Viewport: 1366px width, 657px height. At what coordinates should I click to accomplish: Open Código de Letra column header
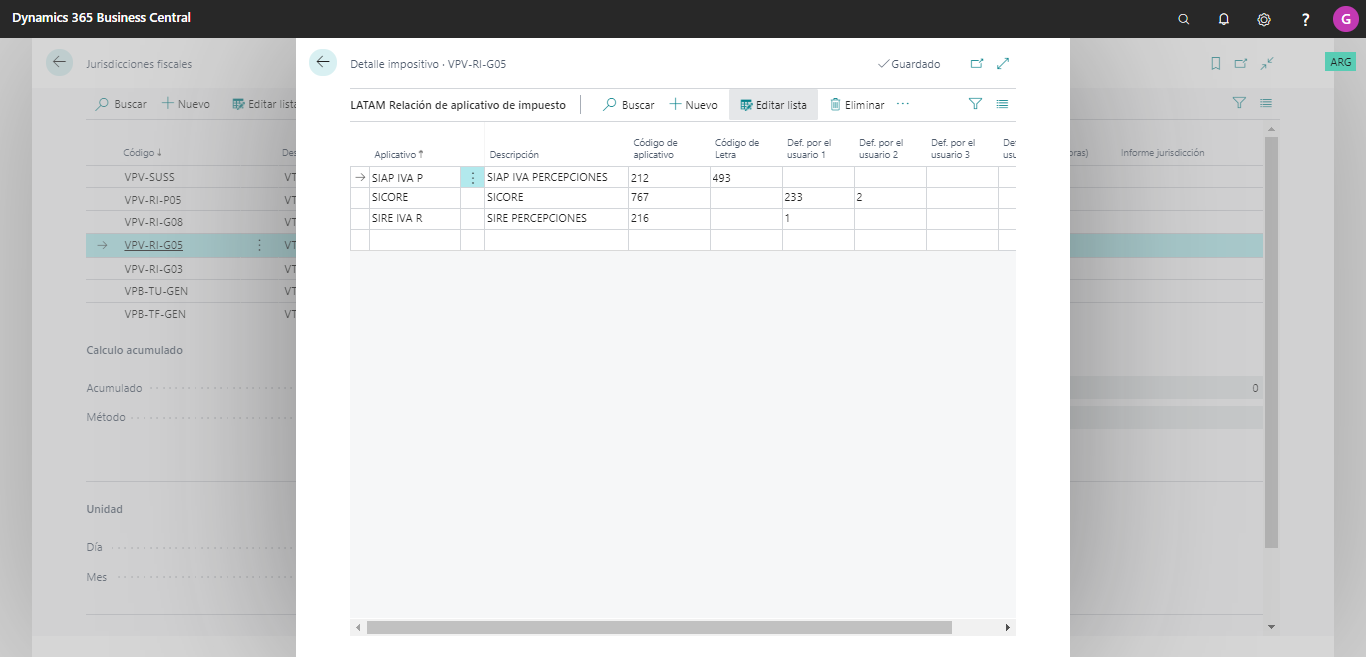pyautogui.click(x=737, y=148)
